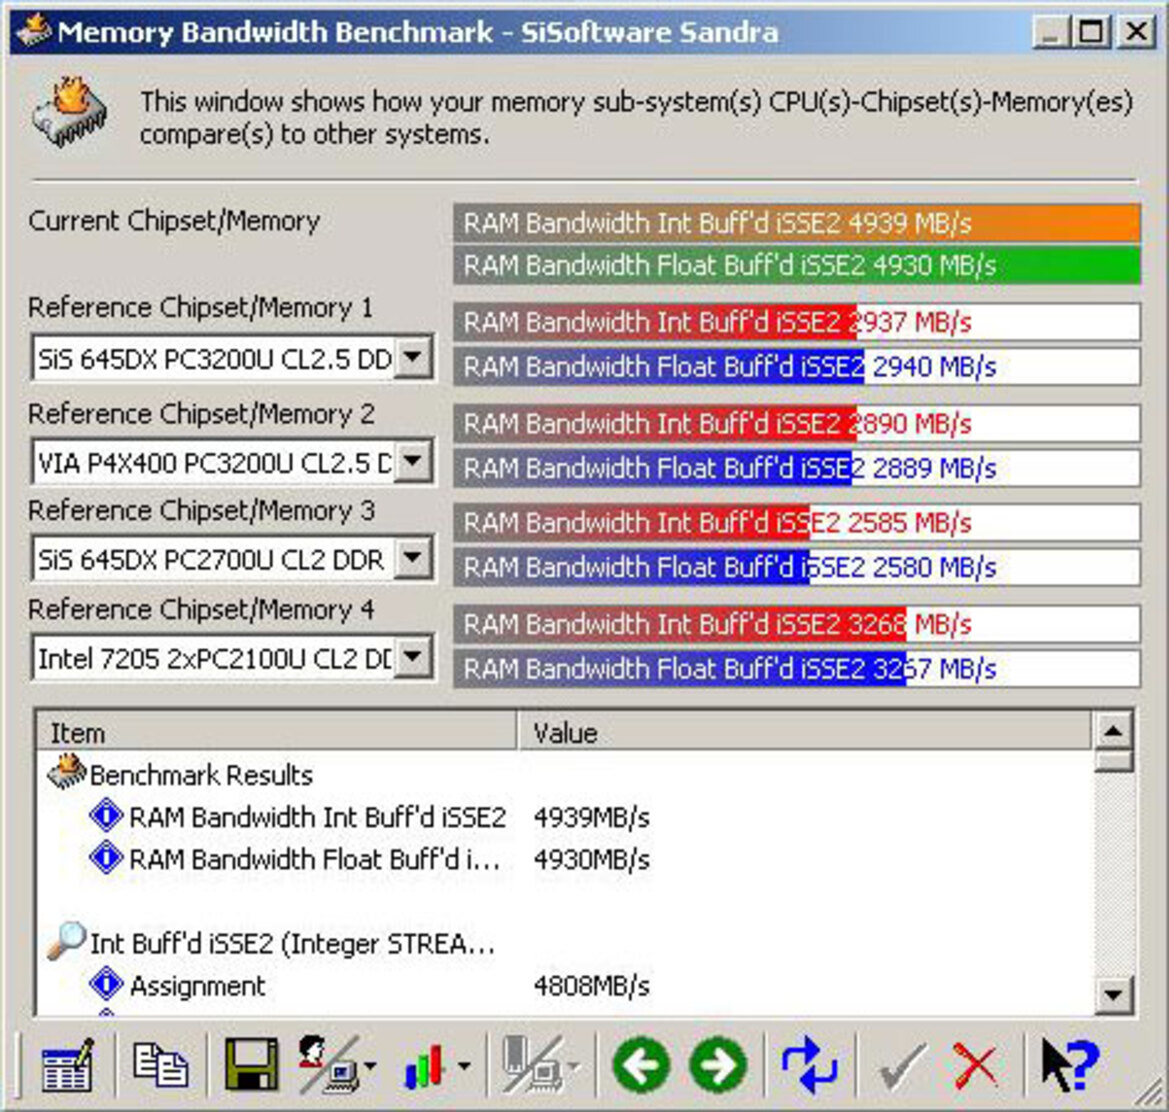Click the Value column header
The width and height of the screenshot is (1169, 1112).
804,732
